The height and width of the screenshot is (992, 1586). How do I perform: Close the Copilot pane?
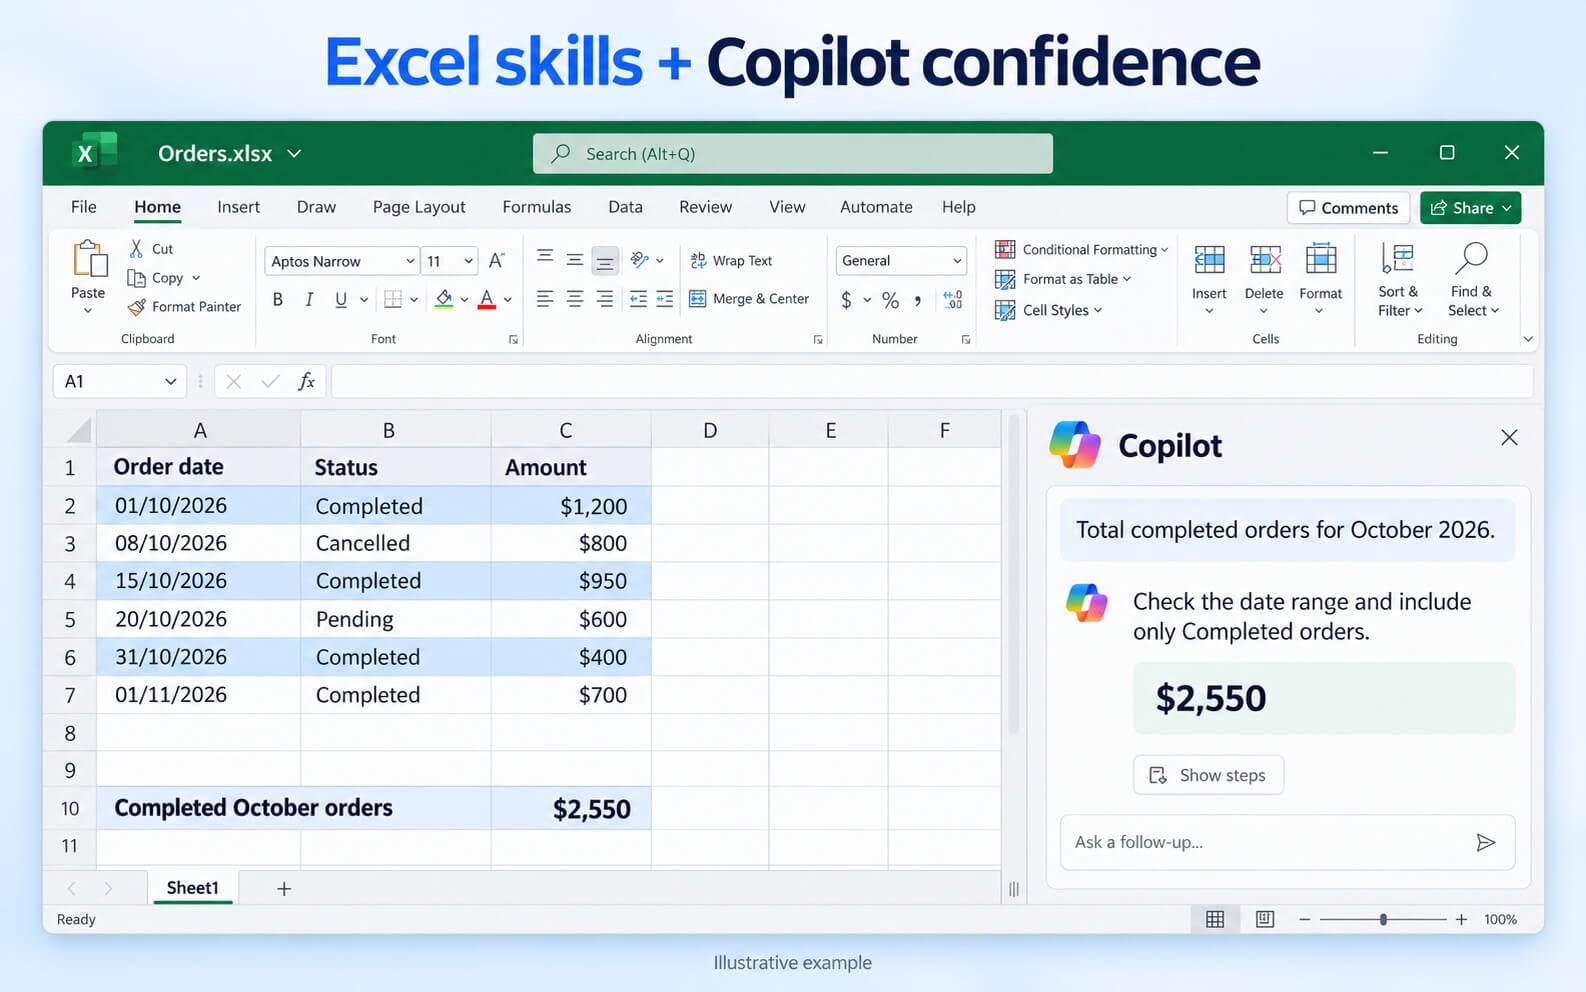(1509, 438)
